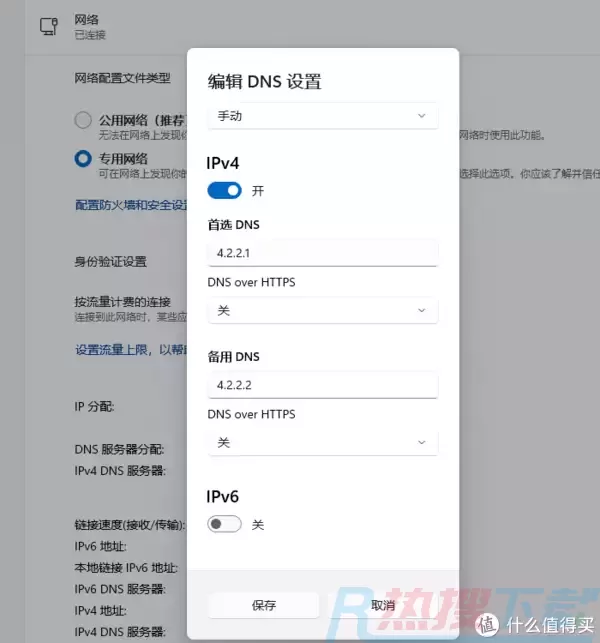Open DNS over HTTPS dropdown under 首选 DNS
This screenshot has width=600, height=643.
323,310
